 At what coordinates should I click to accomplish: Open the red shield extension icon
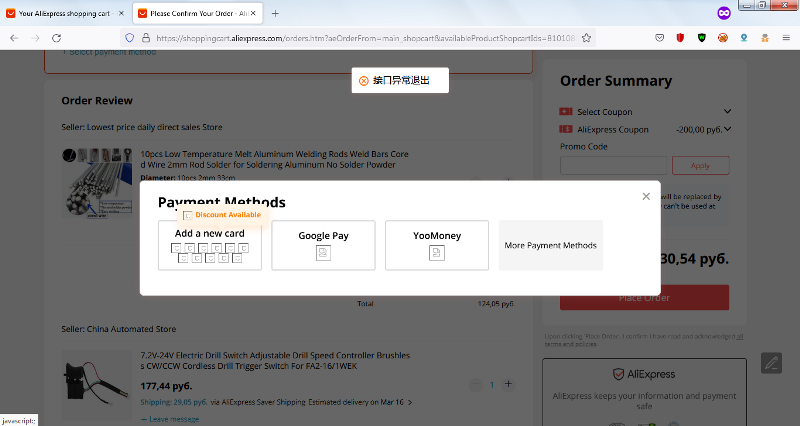click(680, 38)
